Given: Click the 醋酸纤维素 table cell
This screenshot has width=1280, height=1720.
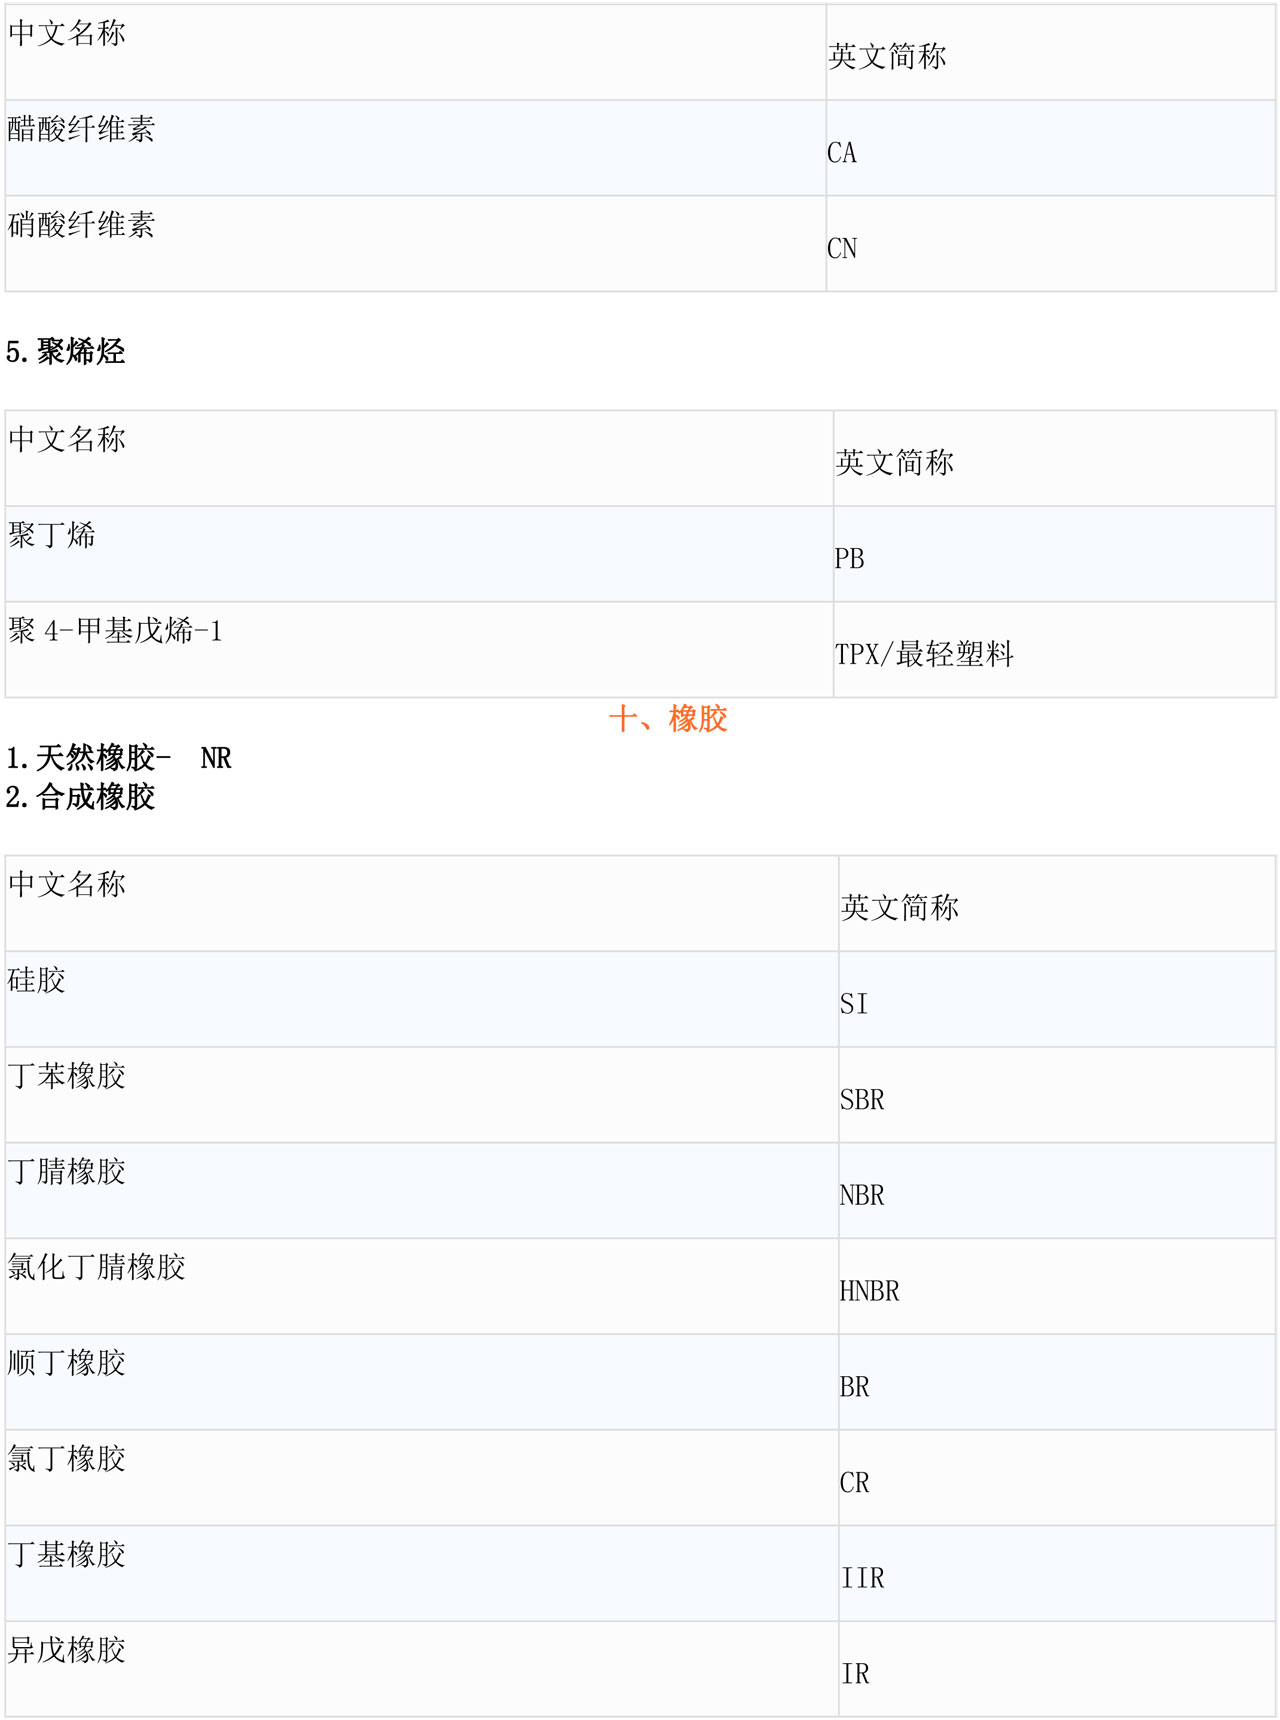Looking at the screenshot, I should click(x=82, y=129).
